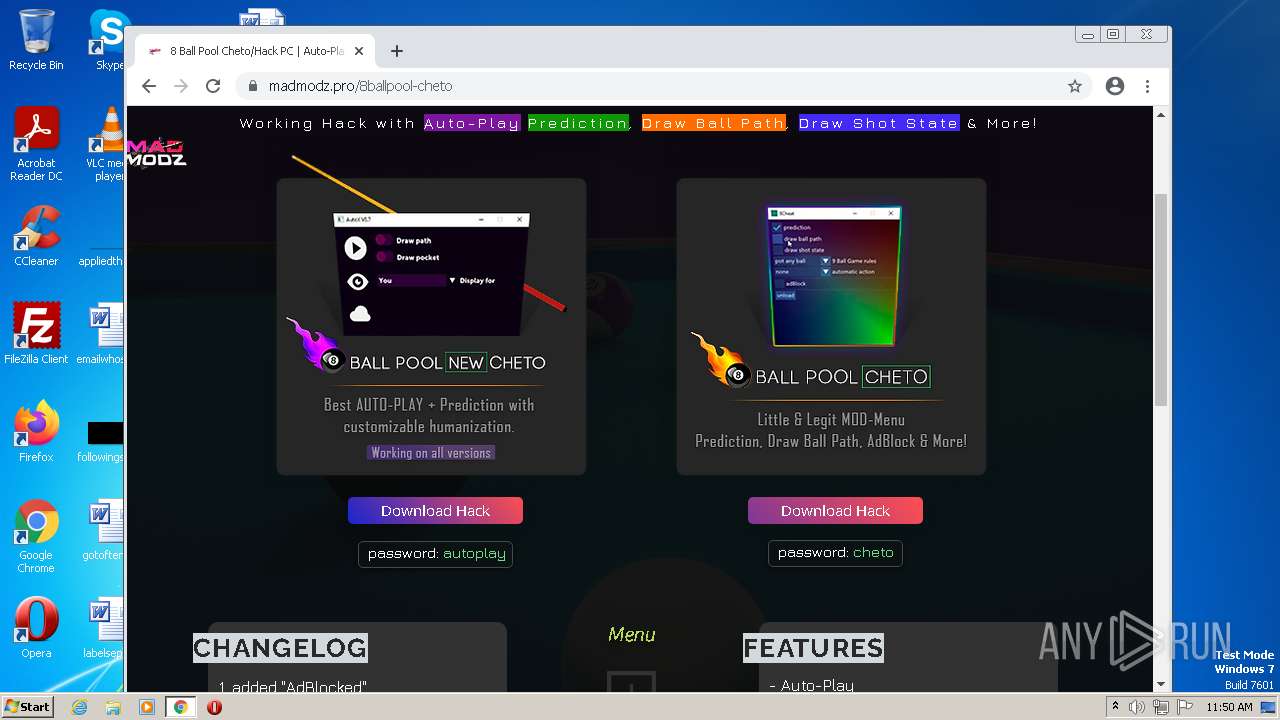Bookmark this page with star icon
The width and height of the screenshot is (1280, 720).
1075,86
